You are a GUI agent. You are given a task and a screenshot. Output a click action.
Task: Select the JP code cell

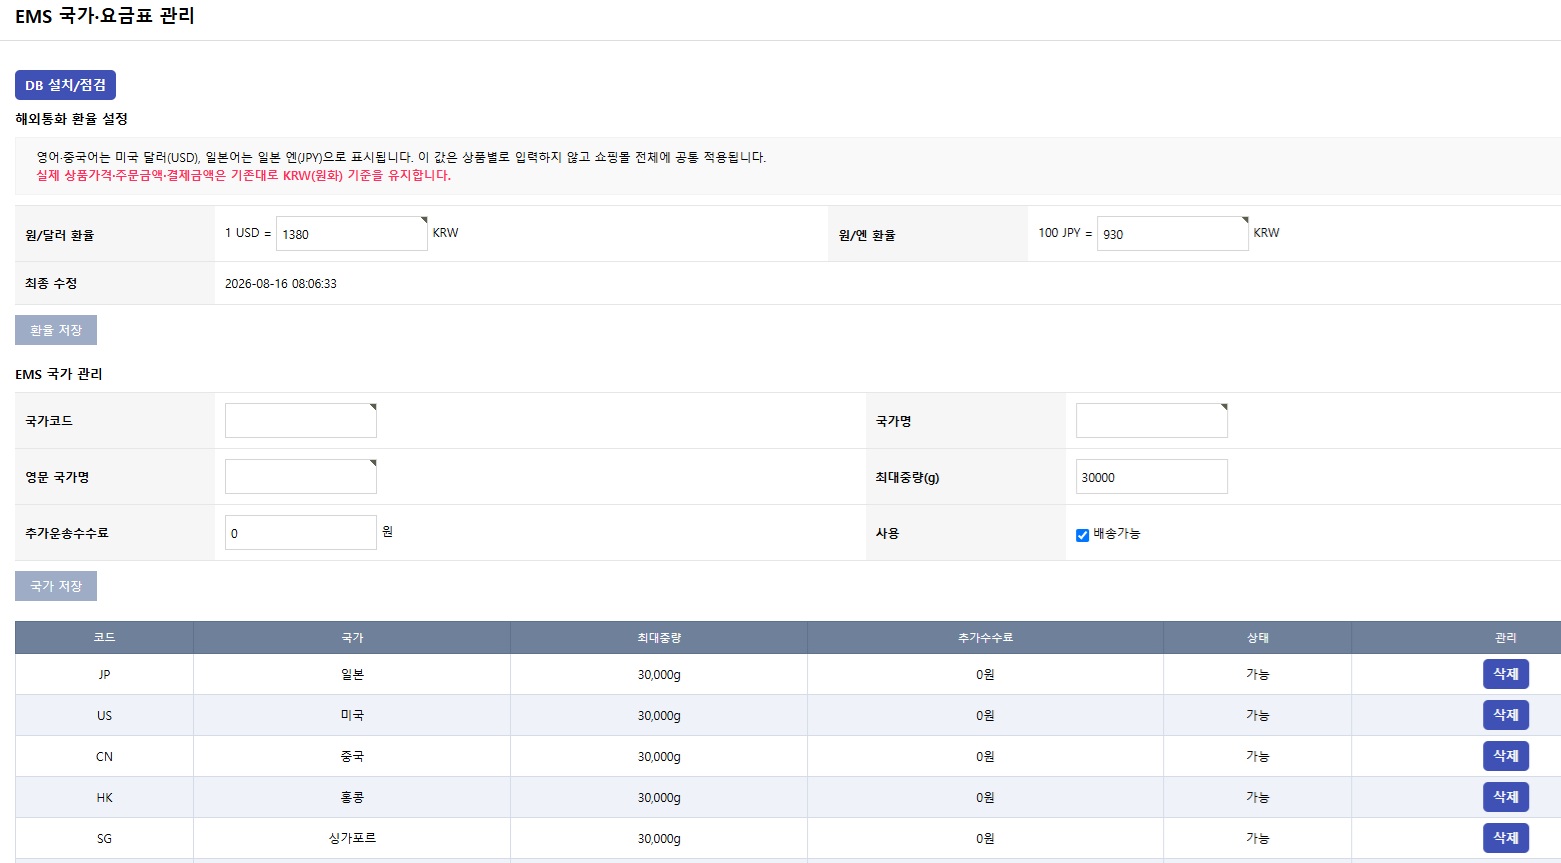pyautogui.click(x=104, y=675)
